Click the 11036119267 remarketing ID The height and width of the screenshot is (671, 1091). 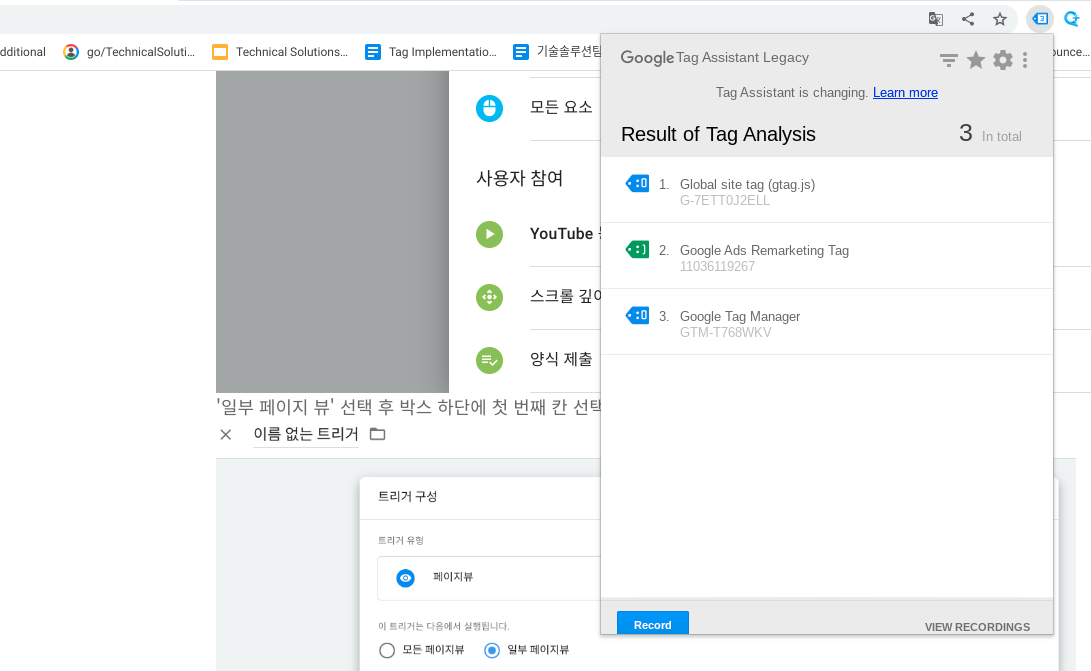[717, 267]
